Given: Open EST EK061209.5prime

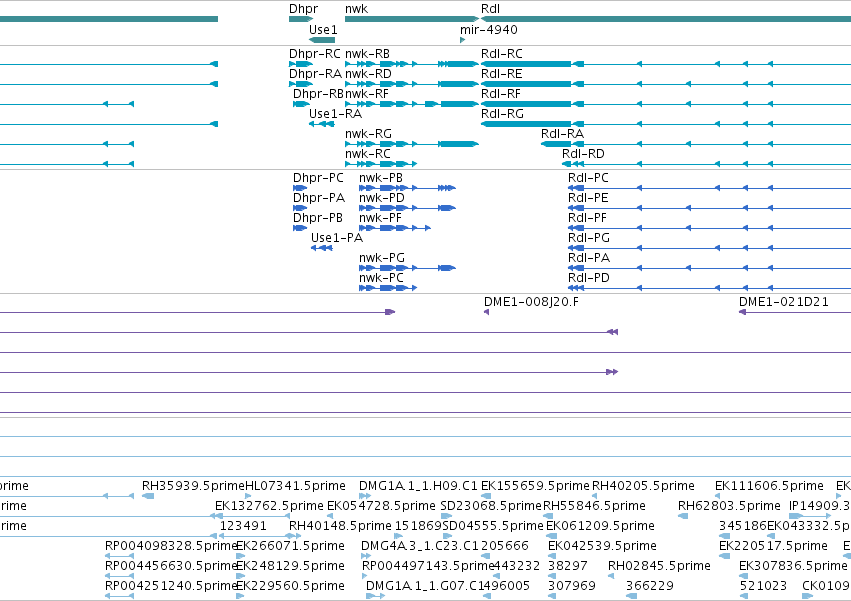Looking at the screenshot, I should pyautogui.click(x=600, y=526).
